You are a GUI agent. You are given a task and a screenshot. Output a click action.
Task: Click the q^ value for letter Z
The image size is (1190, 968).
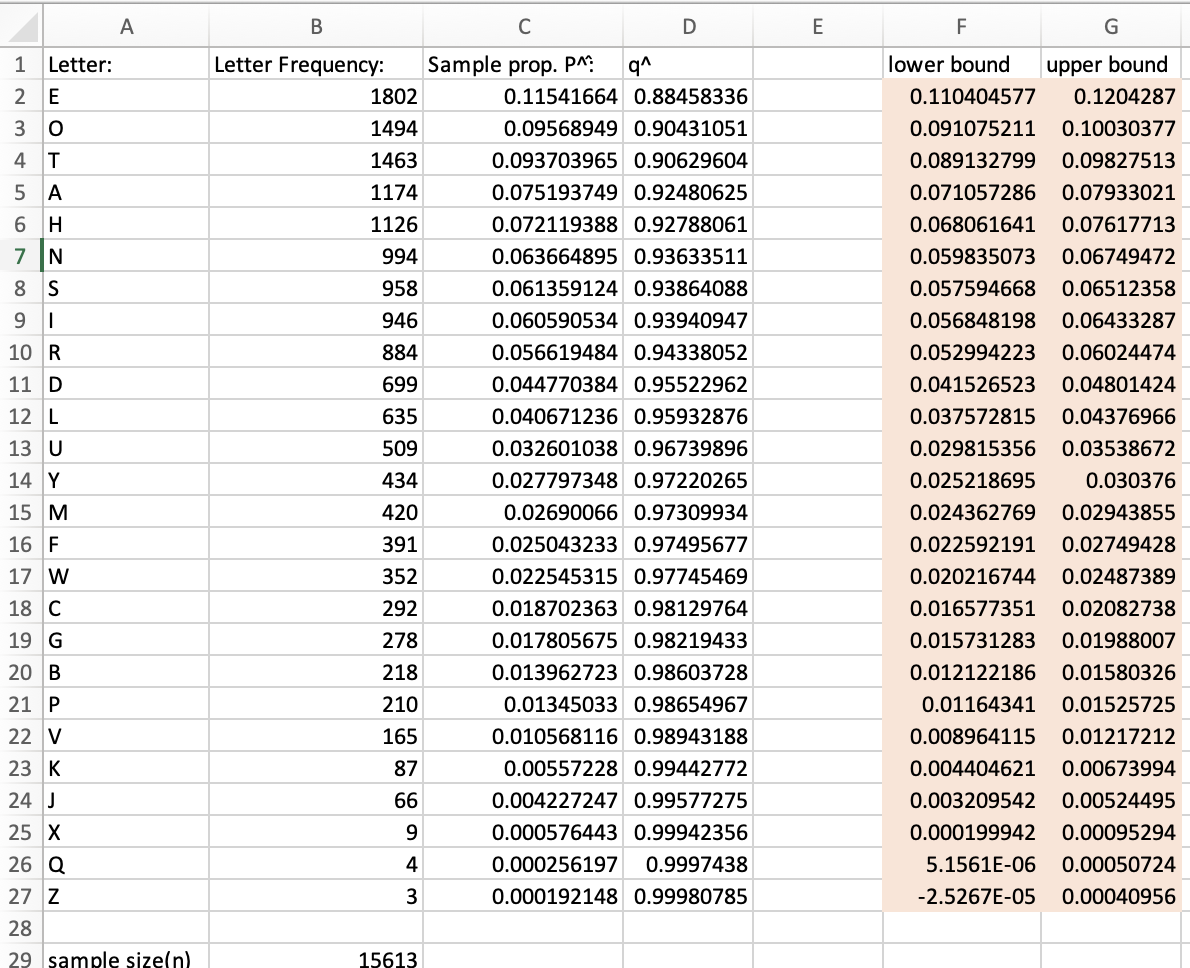pyautogui.click(x=688, y=896)
